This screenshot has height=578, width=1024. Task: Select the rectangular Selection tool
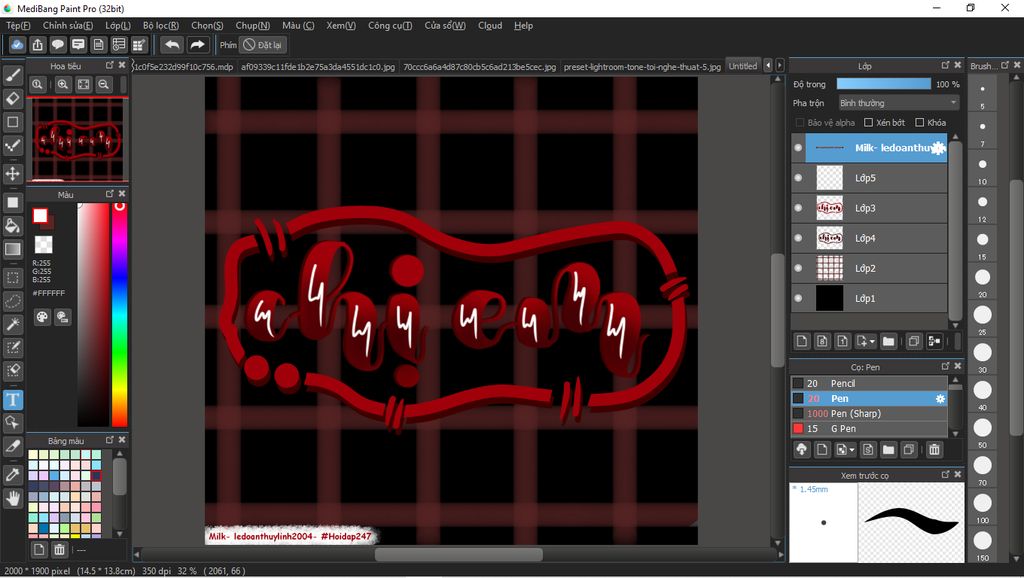coord(12,278)
